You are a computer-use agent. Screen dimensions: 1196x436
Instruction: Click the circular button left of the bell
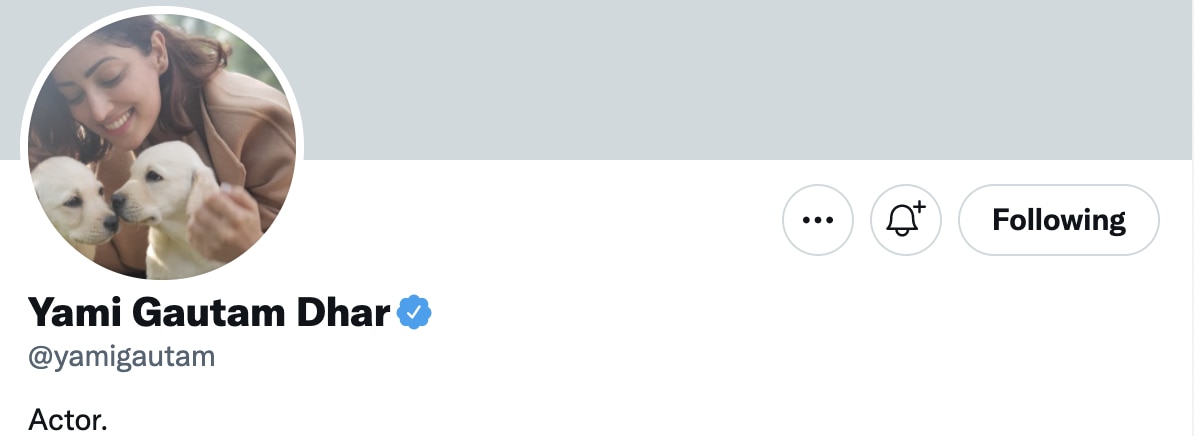click(x=818, y=220)
